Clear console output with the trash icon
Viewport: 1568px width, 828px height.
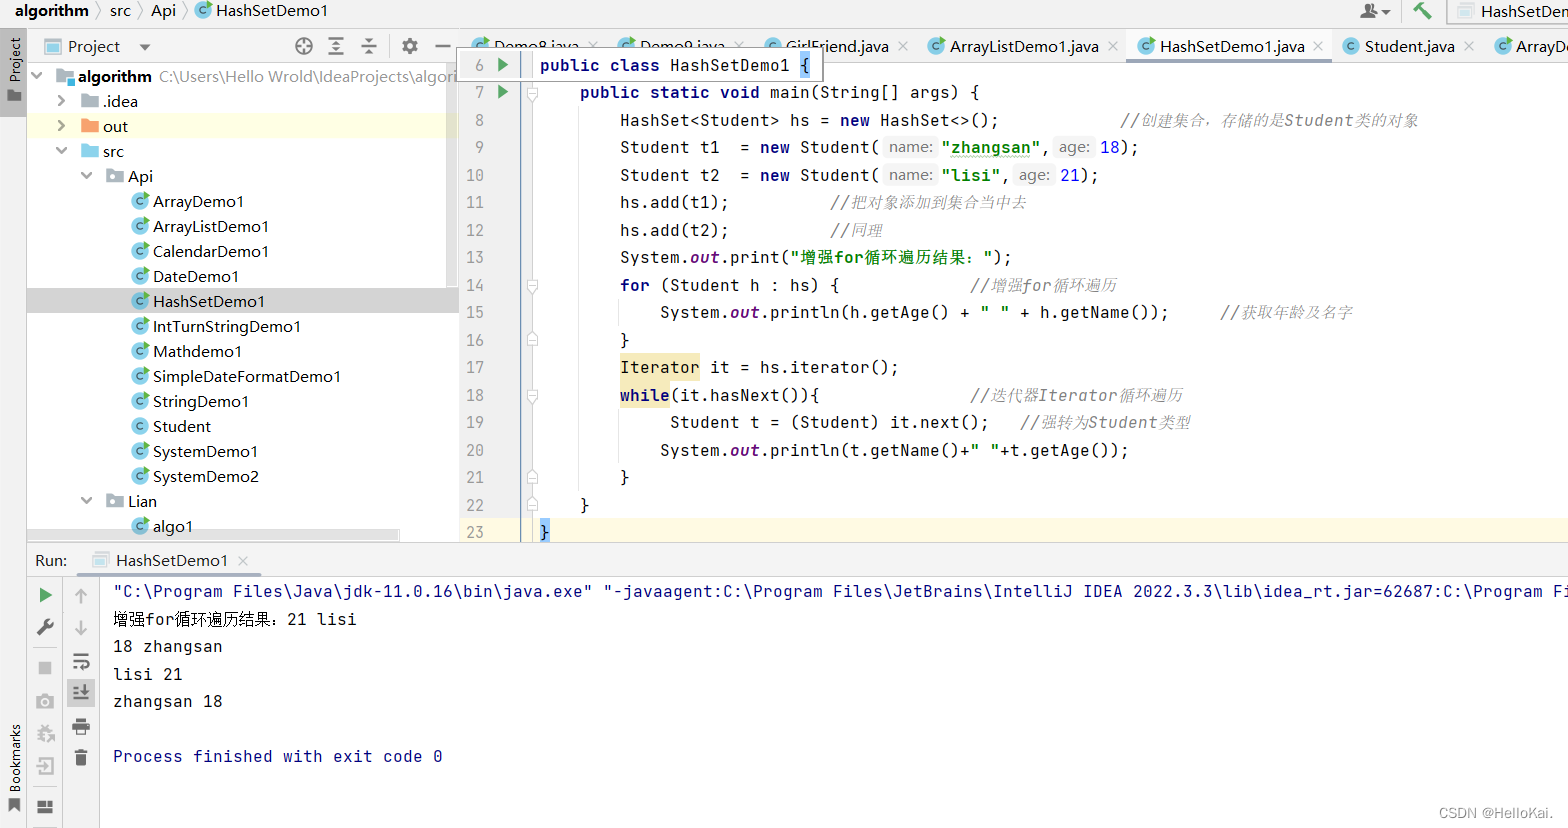pyautogui.click(x=81, y=758)
